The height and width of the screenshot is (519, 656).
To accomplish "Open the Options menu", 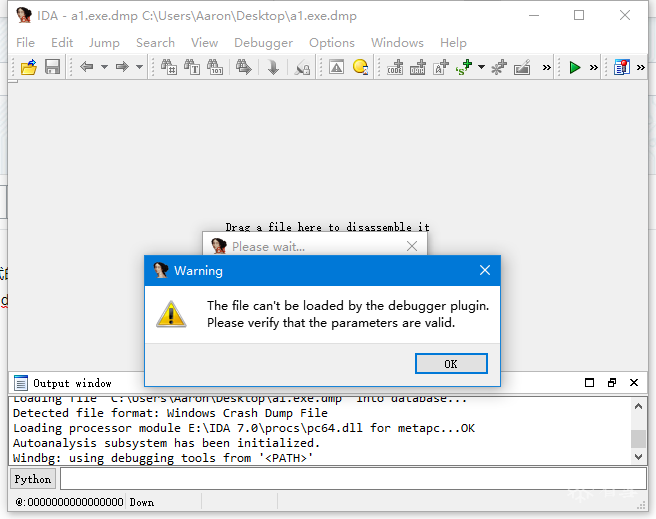I will point(332,43).
